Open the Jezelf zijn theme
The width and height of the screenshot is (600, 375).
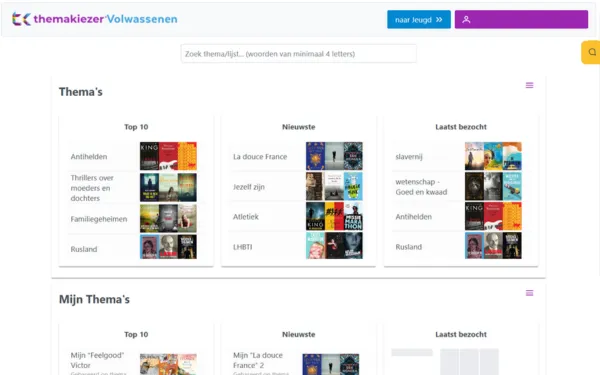click(x=249, y=187)
